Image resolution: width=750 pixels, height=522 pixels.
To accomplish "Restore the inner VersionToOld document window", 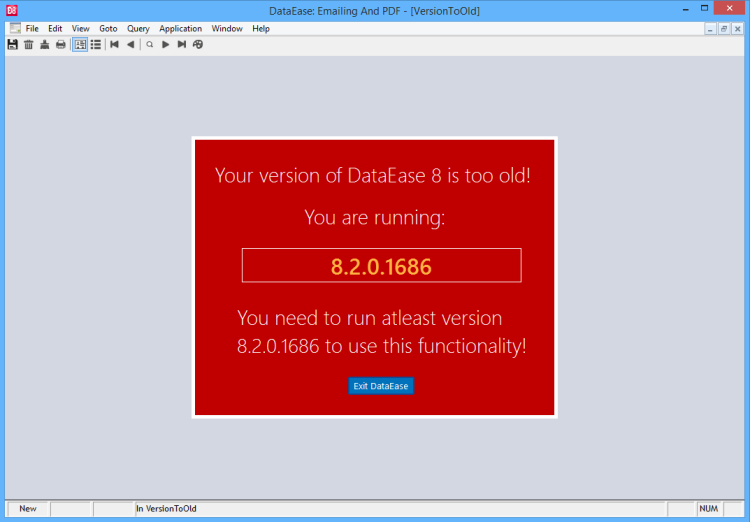I will click(724, 29).
